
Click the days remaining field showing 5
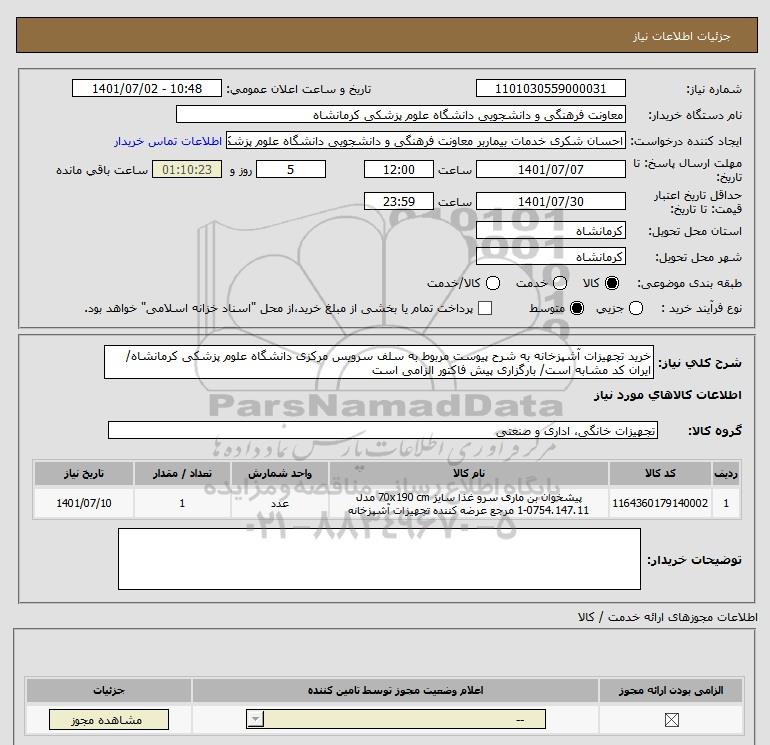click(x=291, y=169)
